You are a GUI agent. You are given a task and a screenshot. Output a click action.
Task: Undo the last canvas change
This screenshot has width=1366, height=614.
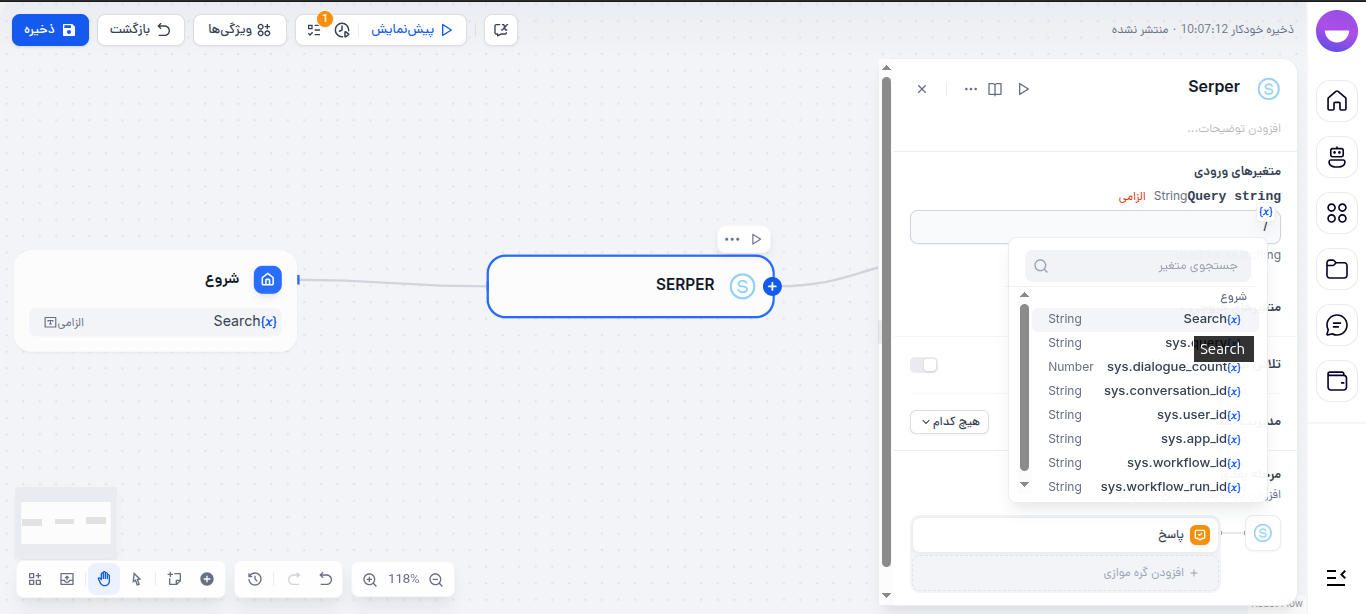pyautogui.click(x=325, y=579)
